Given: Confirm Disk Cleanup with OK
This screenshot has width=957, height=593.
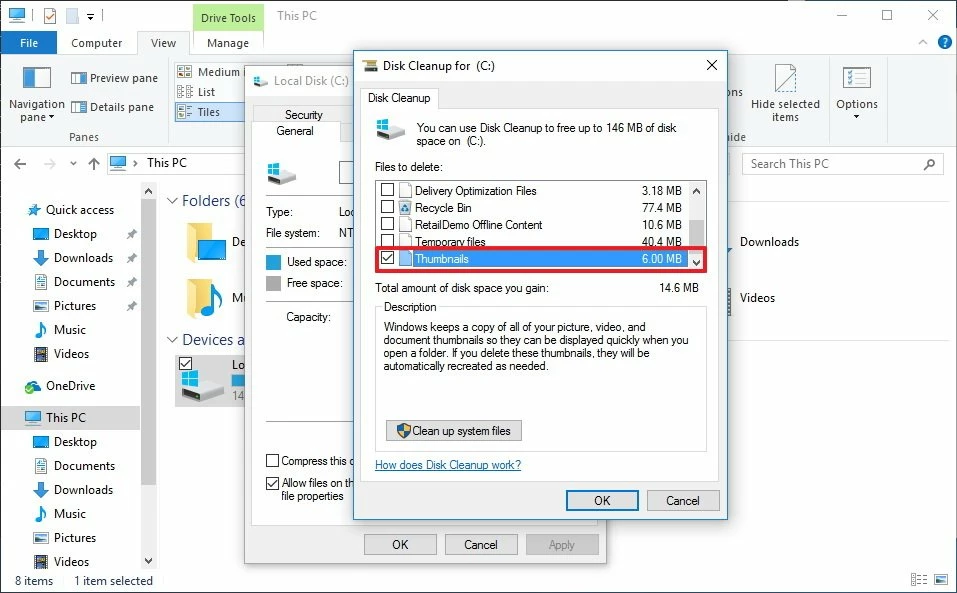Looking at the screenshot, I should pyautogui.click(x=602, y=501).
